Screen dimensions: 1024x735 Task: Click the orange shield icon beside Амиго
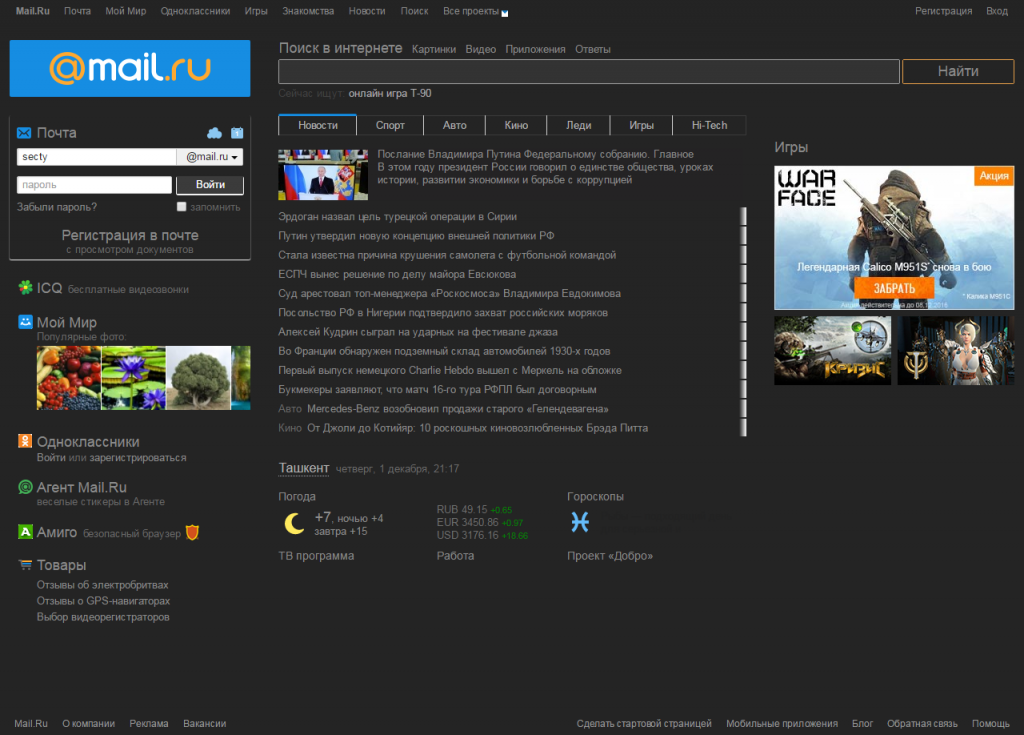pos(192,532)
